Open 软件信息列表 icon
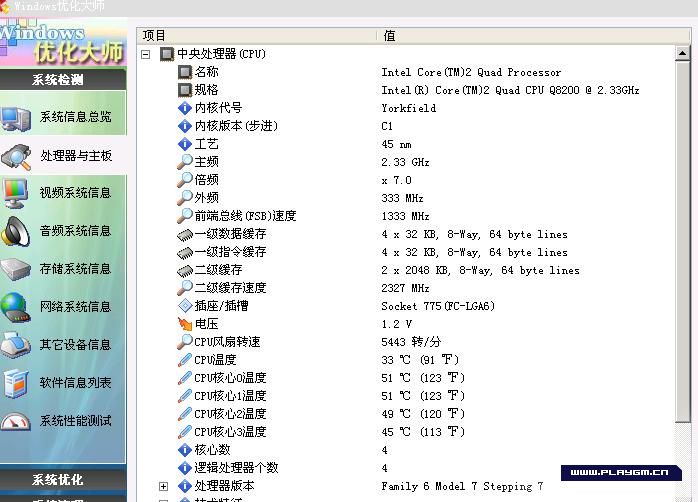 click(x=16, y=383)
